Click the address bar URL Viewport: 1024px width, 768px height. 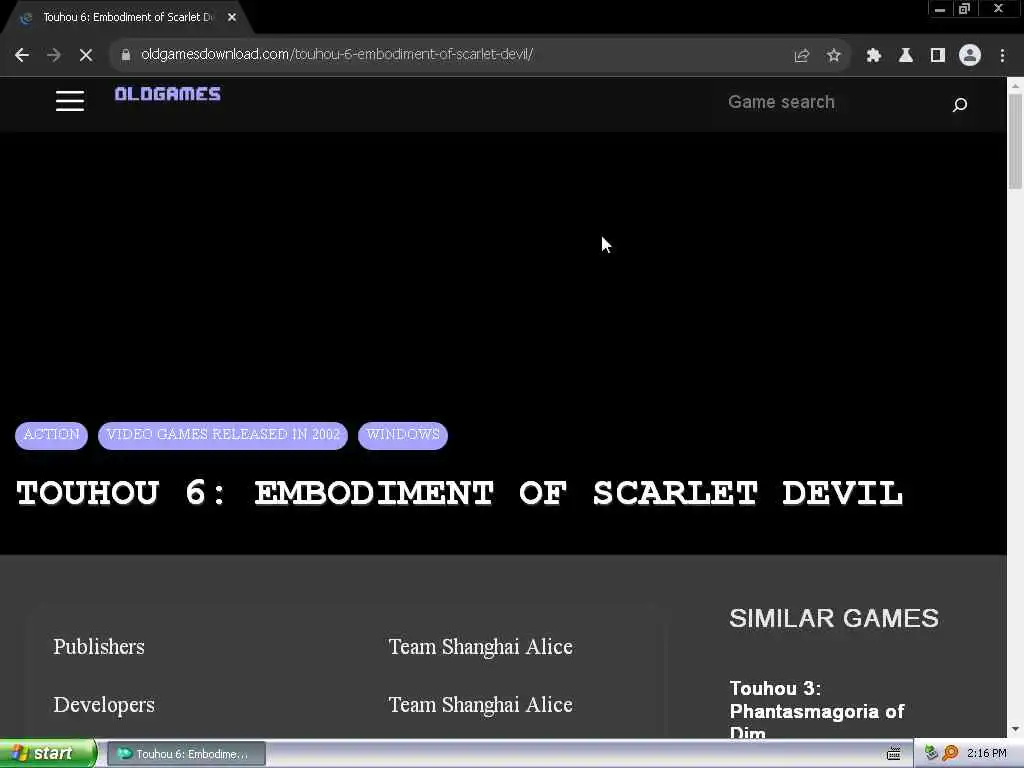[x=338, y=54]
